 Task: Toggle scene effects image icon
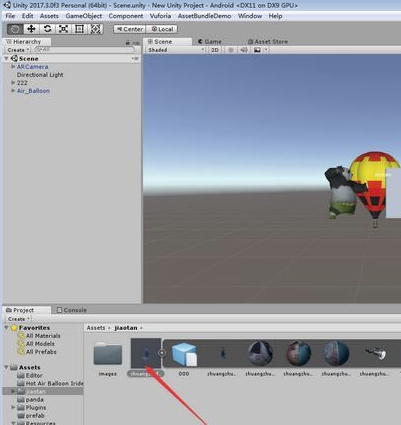257,50
